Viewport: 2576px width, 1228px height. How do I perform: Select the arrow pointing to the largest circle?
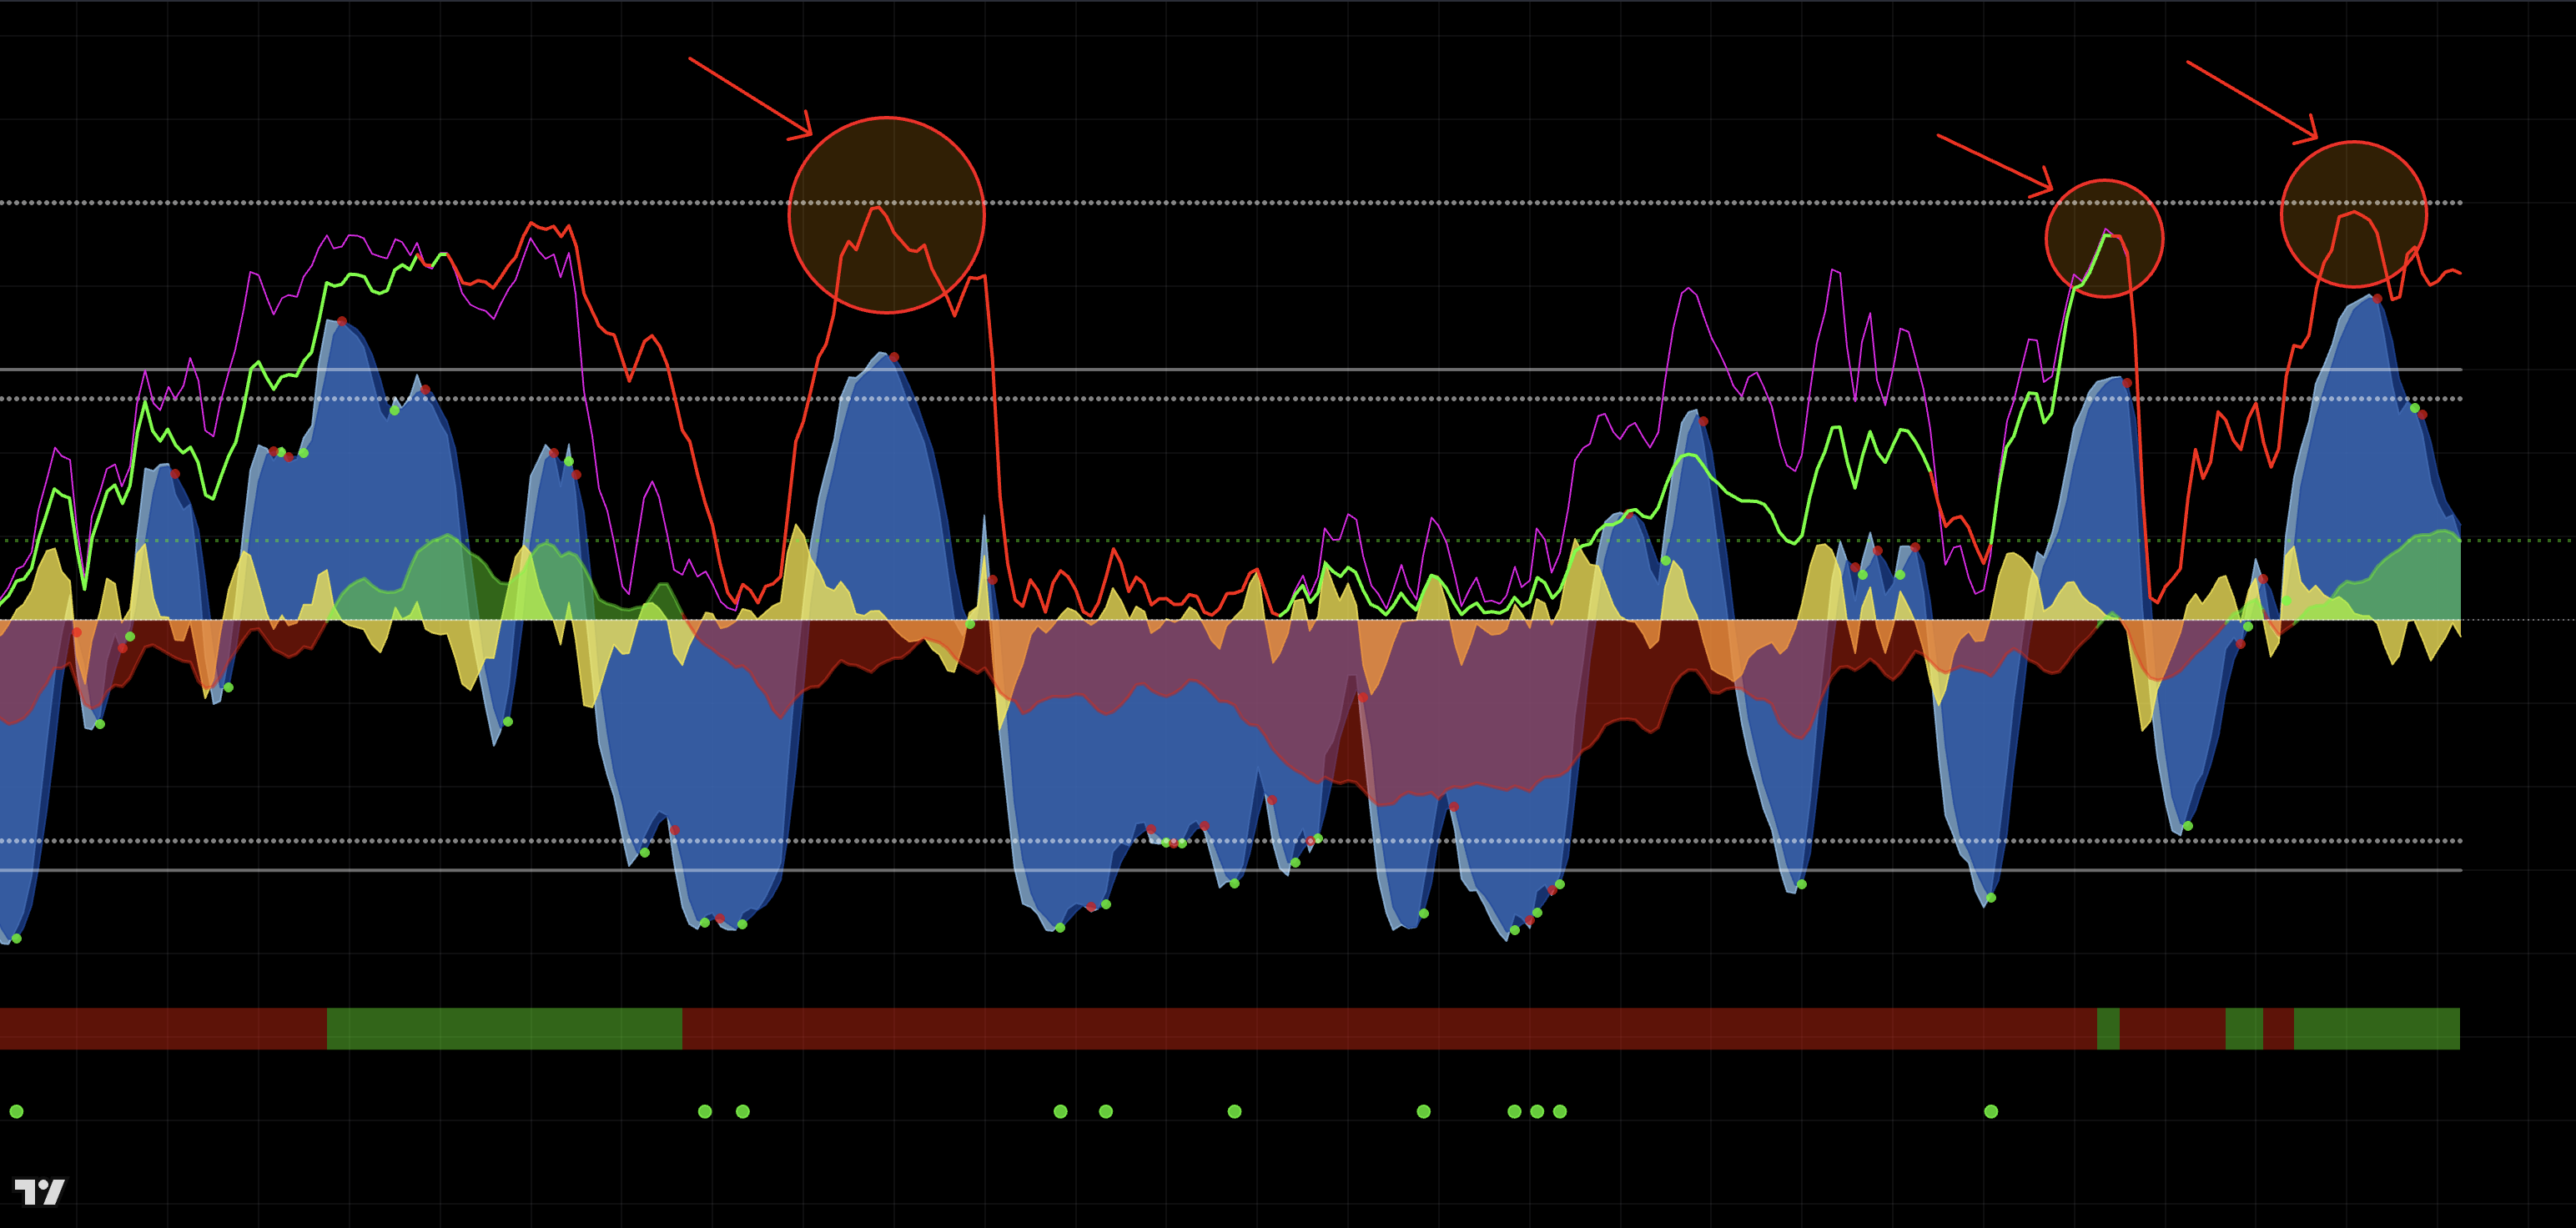point(748,96)
